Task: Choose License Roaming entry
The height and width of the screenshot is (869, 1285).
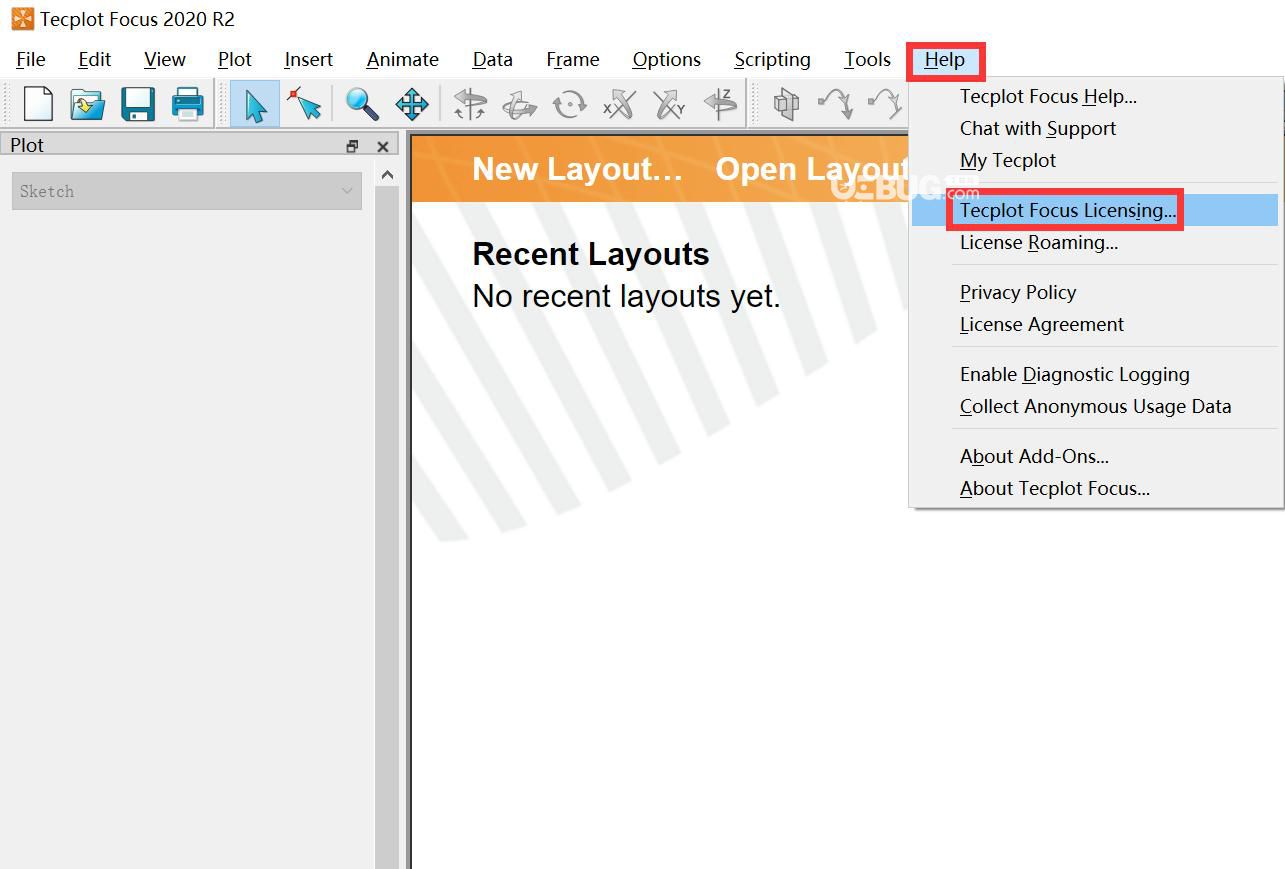Action: [x=1095, y=243]
